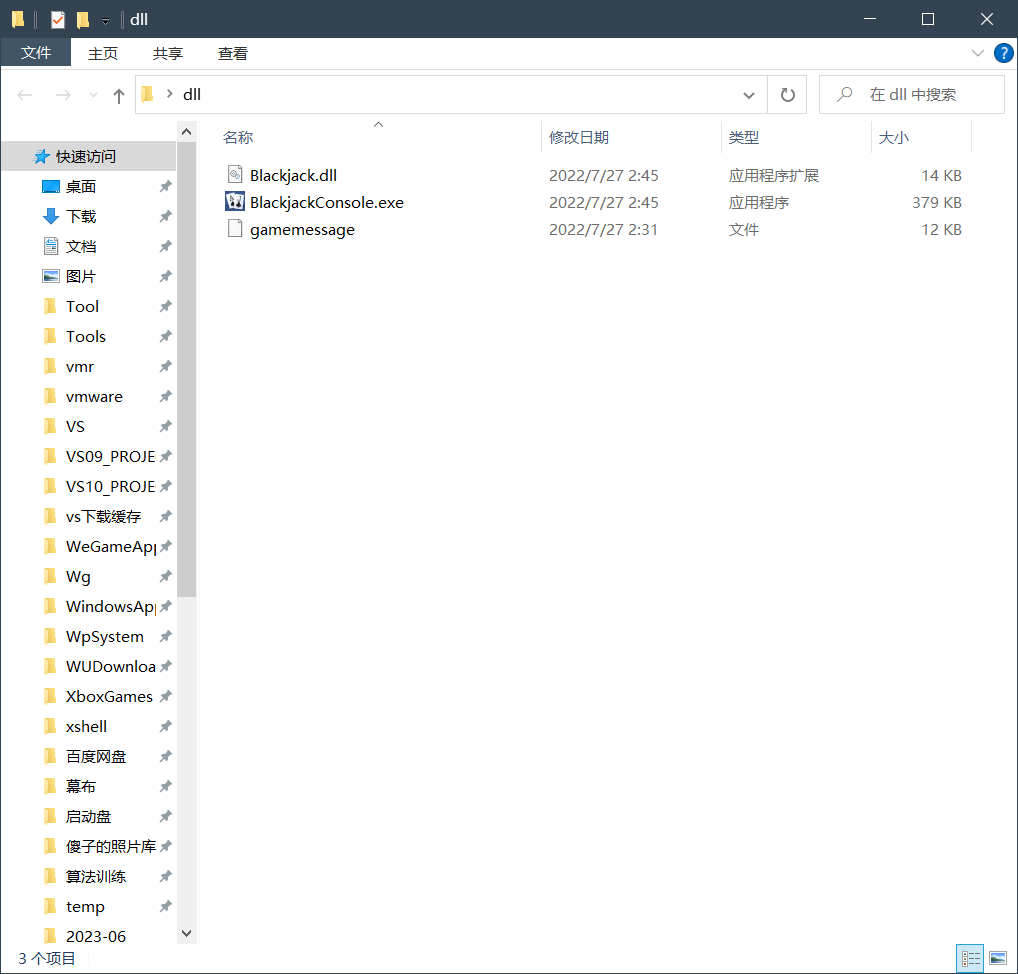Switch to details view icon in status bar
Viewport: 1018px width, 974px height.
click(971, 958)
